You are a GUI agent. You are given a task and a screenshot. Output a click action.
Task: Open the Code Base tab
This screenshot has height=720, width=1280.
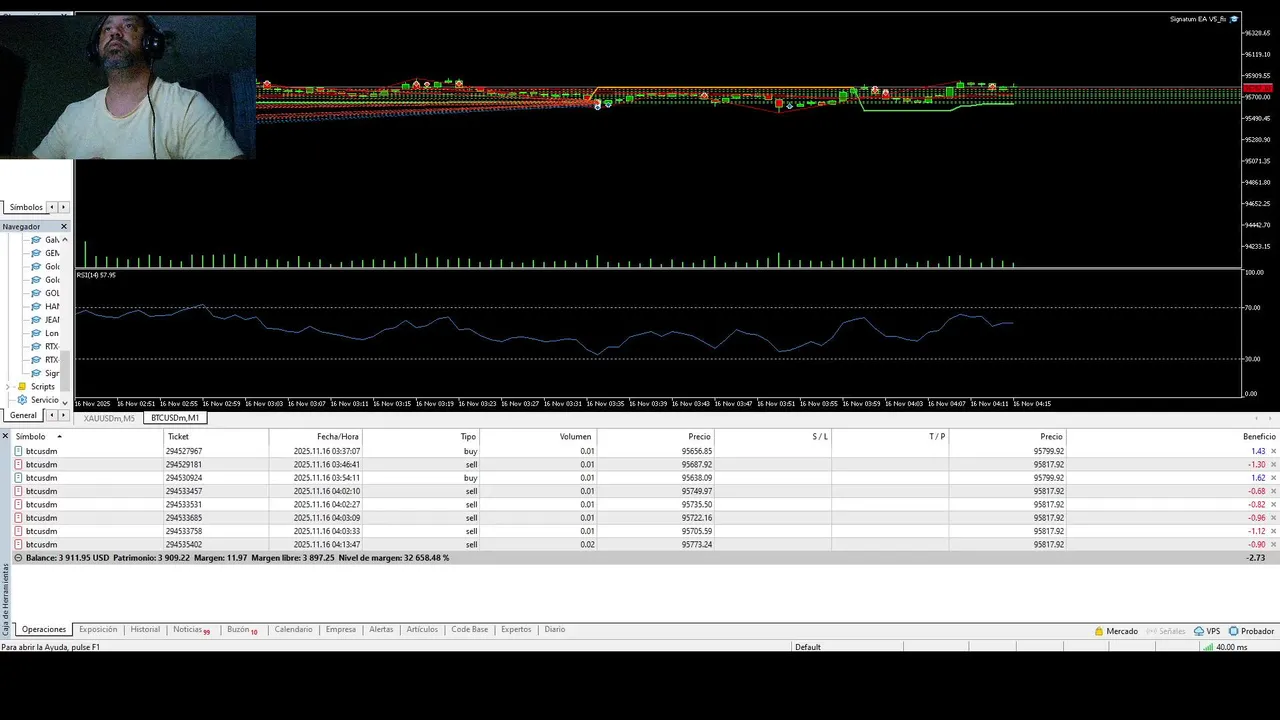[469, 630]
